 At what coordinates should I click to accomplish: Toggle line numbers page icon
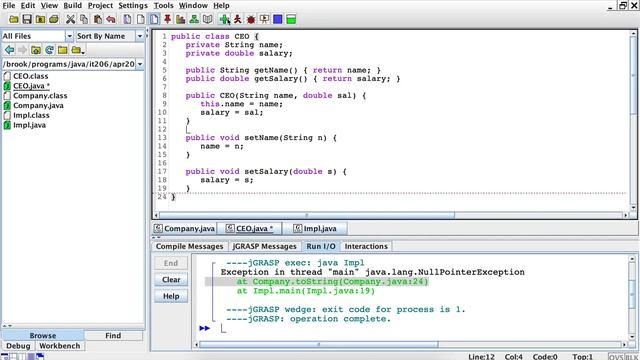pyautogui.click(x=154, y=19)
